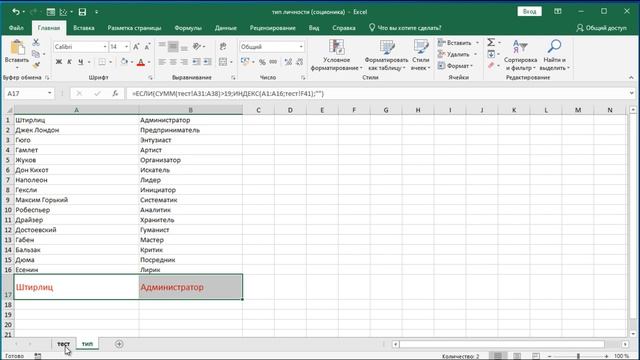Viewport: 640px width, 360px height.
Task: Open Сортировка и фильтр menu
Action: pos(520,55)
